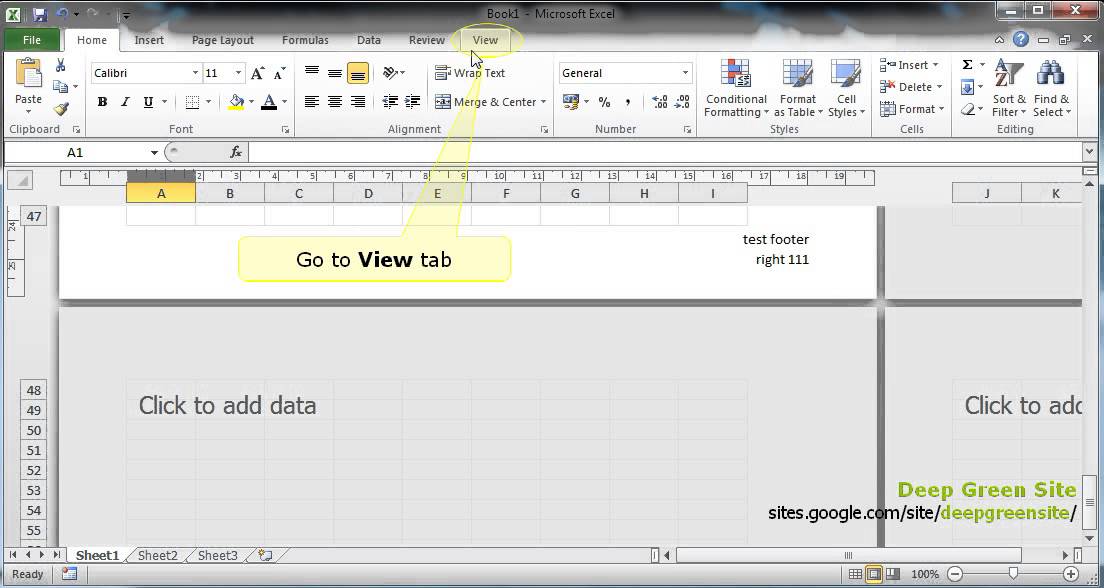Decrease font size with the shrink font icon

[280, 73]
